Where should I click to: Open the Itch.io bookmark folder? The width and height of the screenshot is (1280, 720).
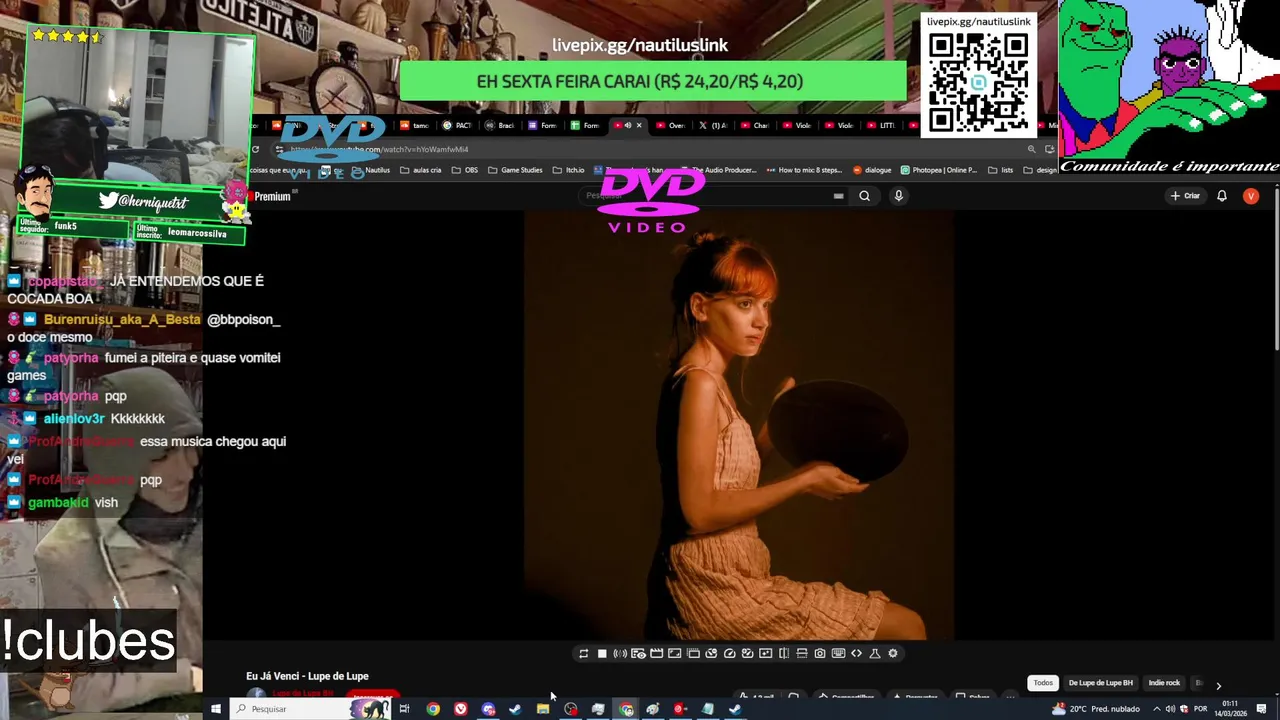click(570, 170)
